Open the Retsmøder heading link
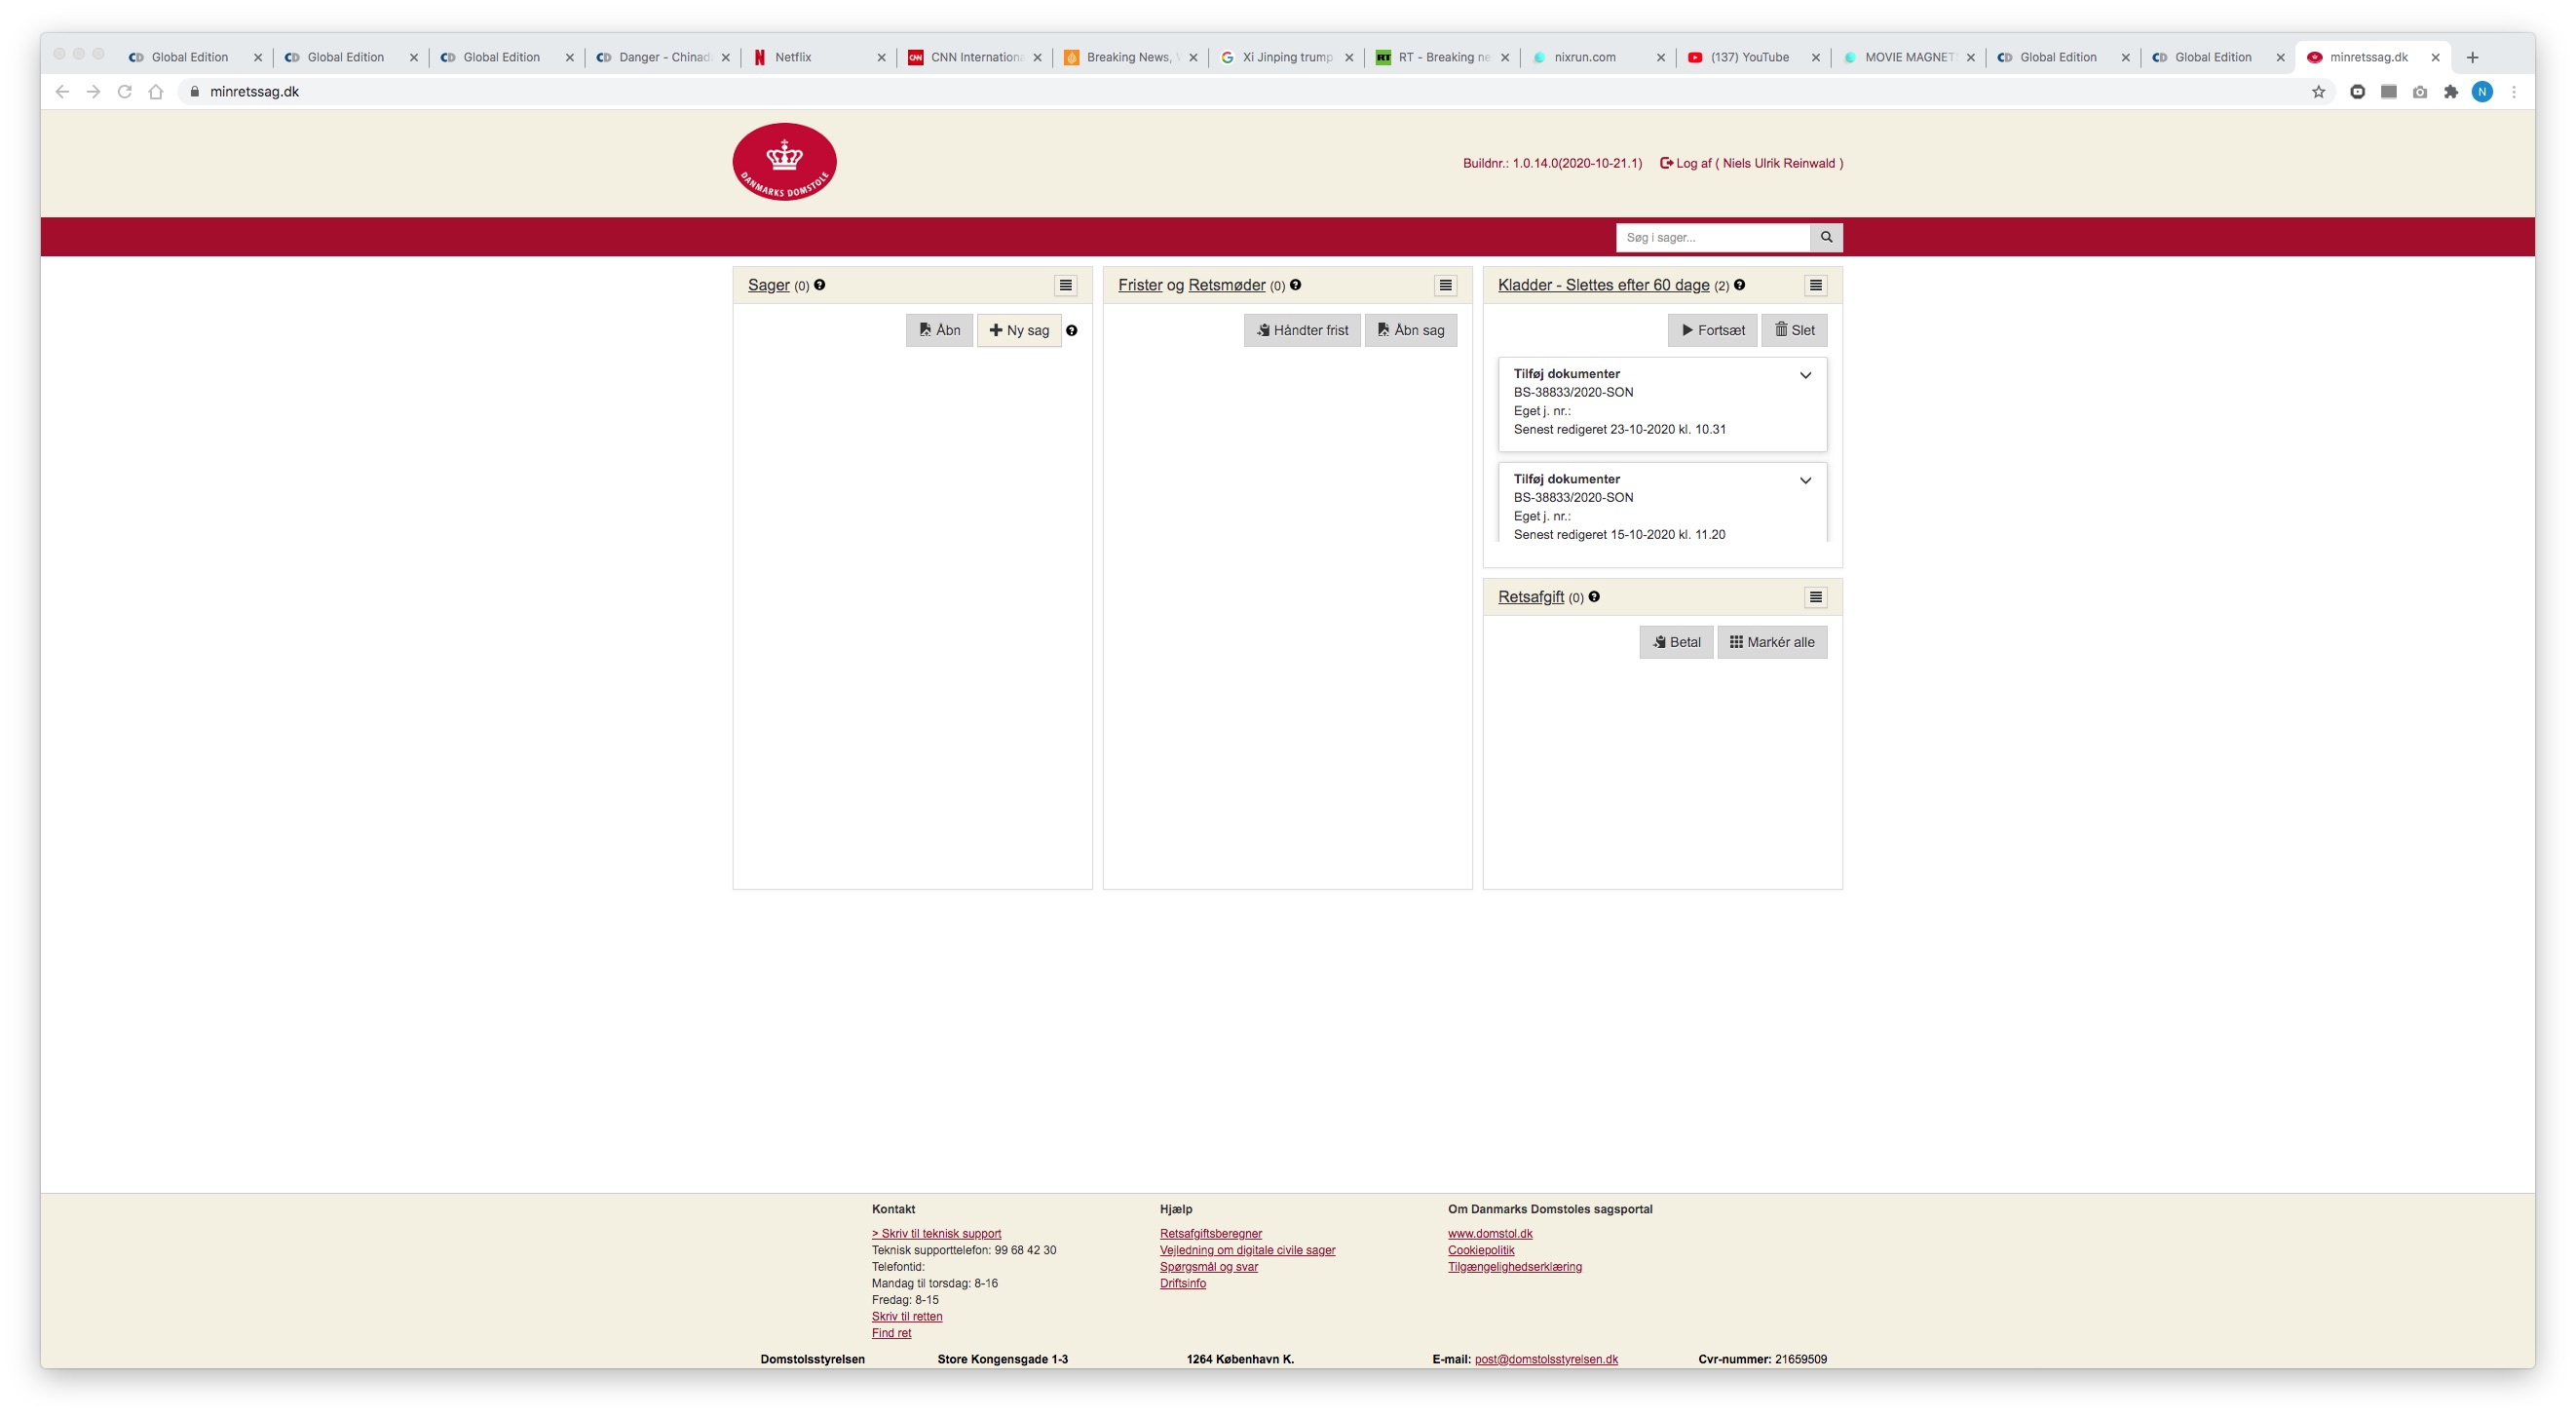This screenshot has width=2576, height=1417. pos(1227,285)
